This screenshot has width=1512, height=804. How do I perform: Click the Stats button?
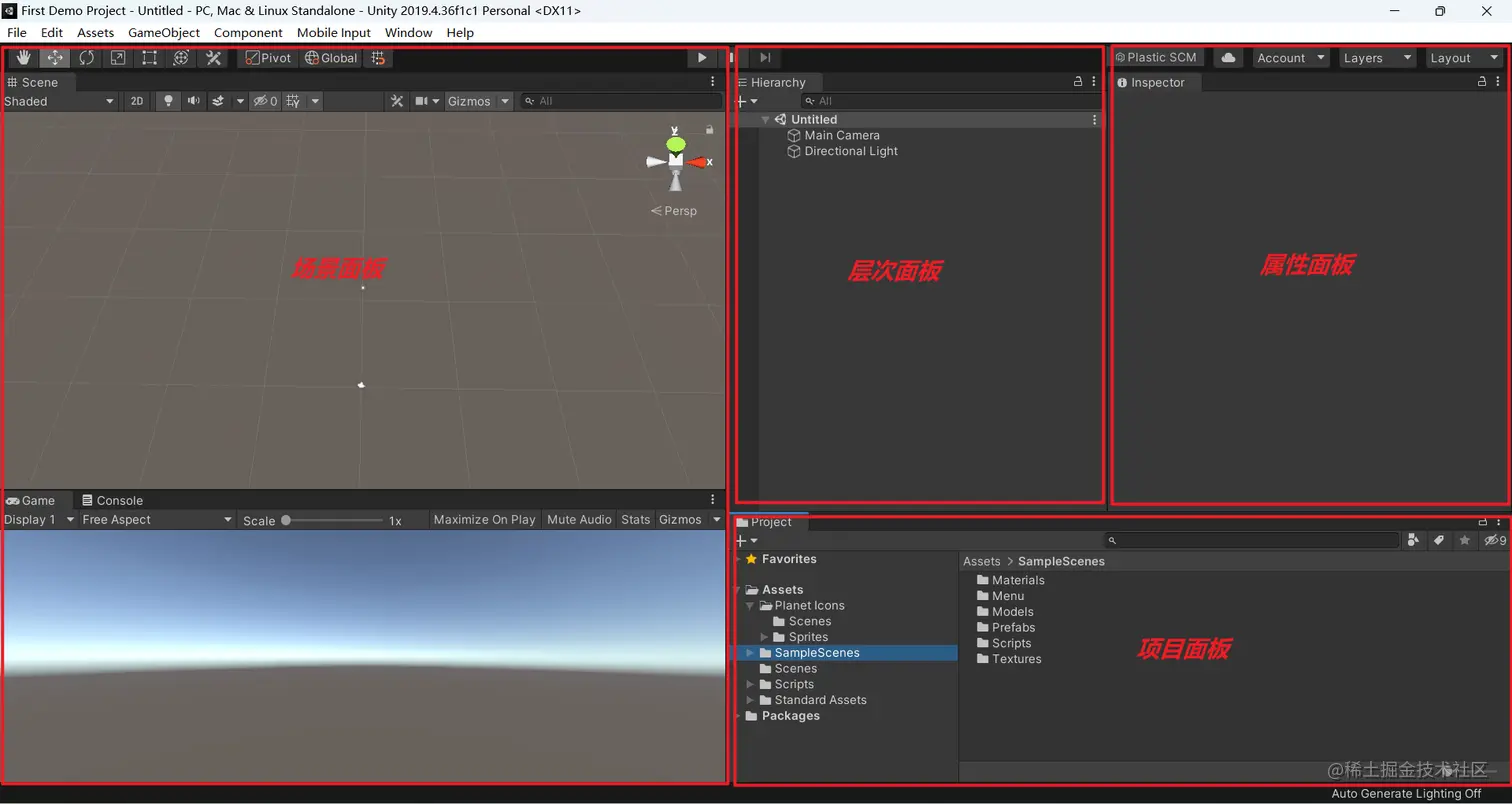coord(635,520)
